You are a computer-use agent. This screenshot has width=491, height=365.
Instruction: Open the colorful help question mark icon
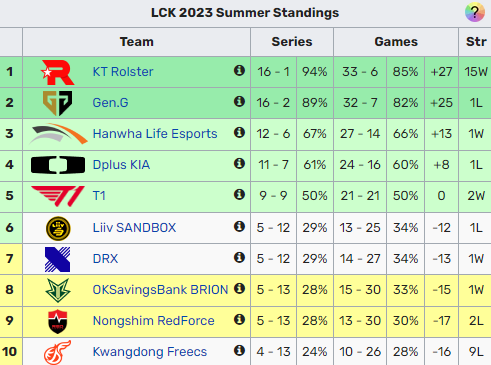click(x=475, y=12)
